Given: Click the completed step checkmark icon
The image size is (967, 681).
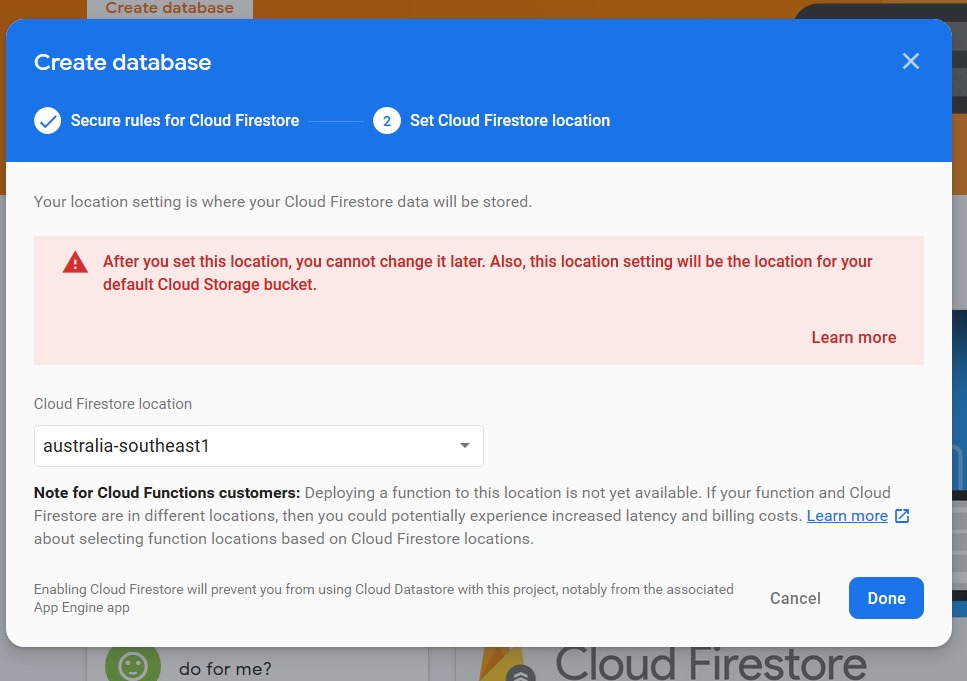Looking at the screenshot, I should (47, 121).
